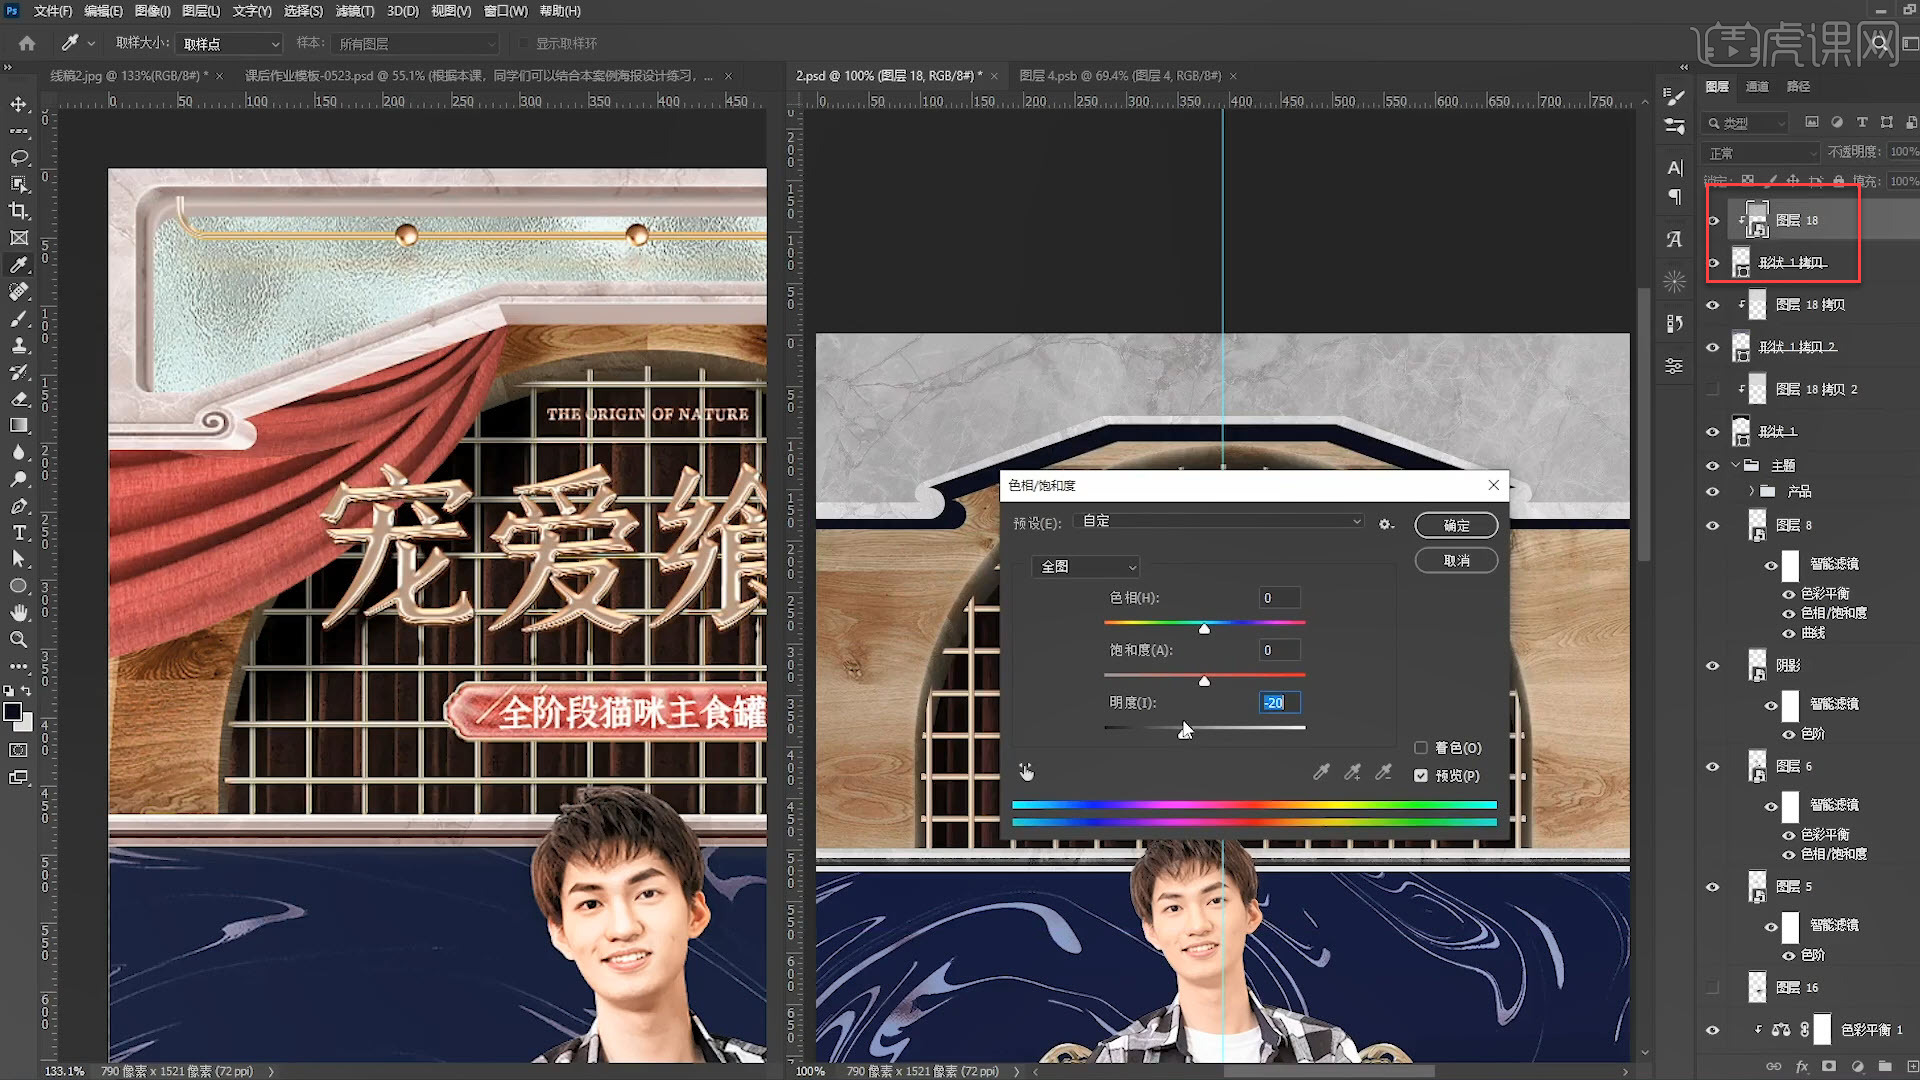Collapse the 主题 layer group
Image resolution: width=1920 pixels, height=1080 pixels.
(x=1736, y=465)
